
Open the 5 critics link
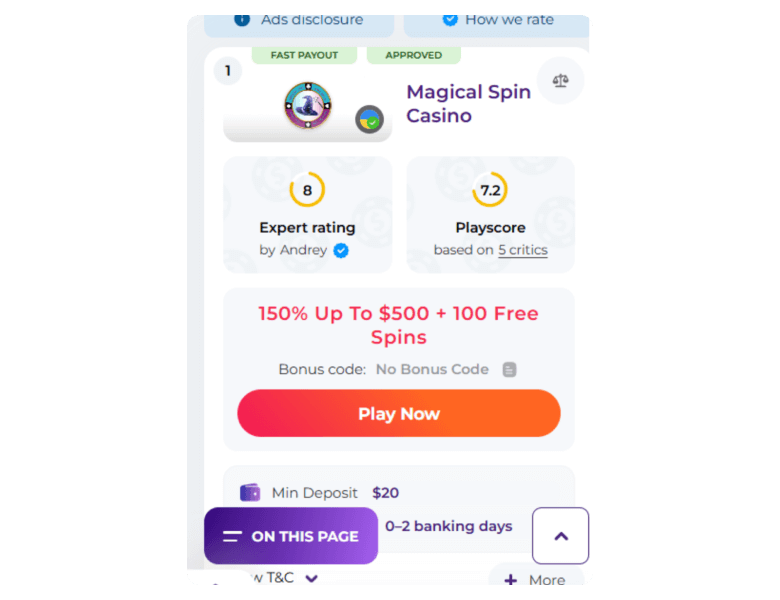[x=523, y=250]
